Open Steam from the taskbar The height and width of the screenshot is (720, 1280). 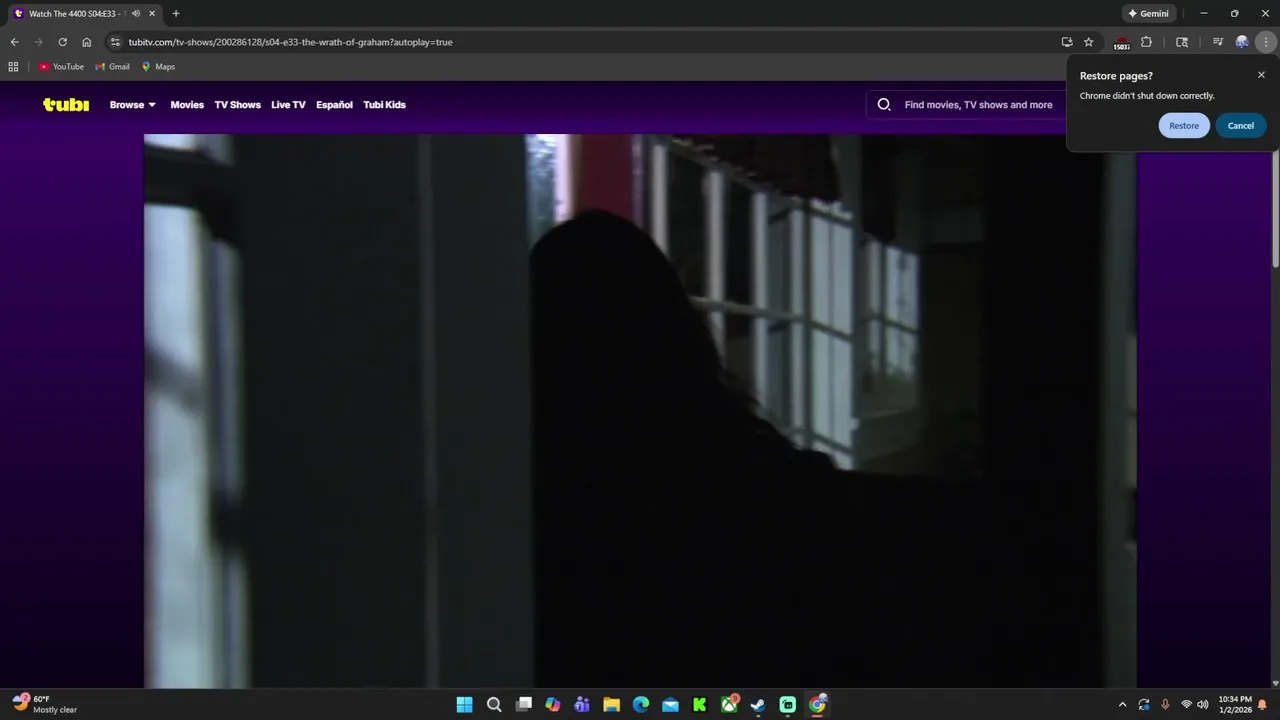pyautogui.click(x=758, y=704)
